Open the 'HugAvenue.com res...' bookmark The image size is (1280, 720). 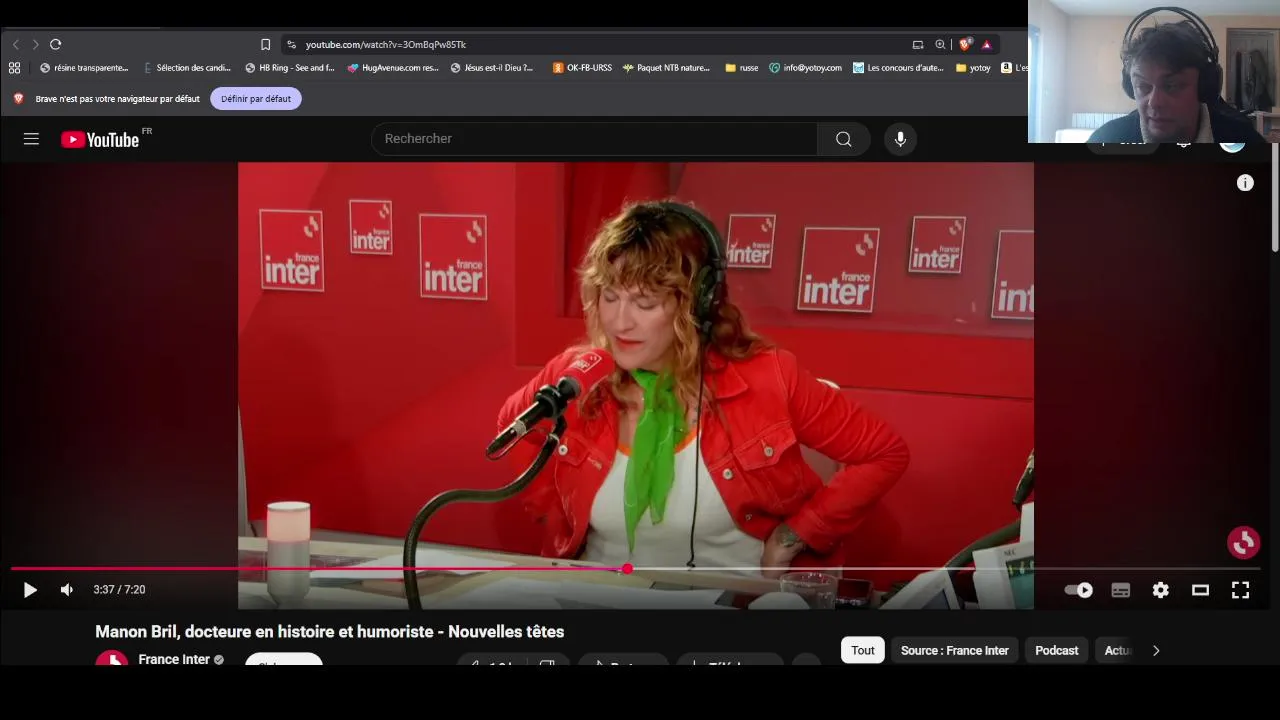click(x=393, y=68)
